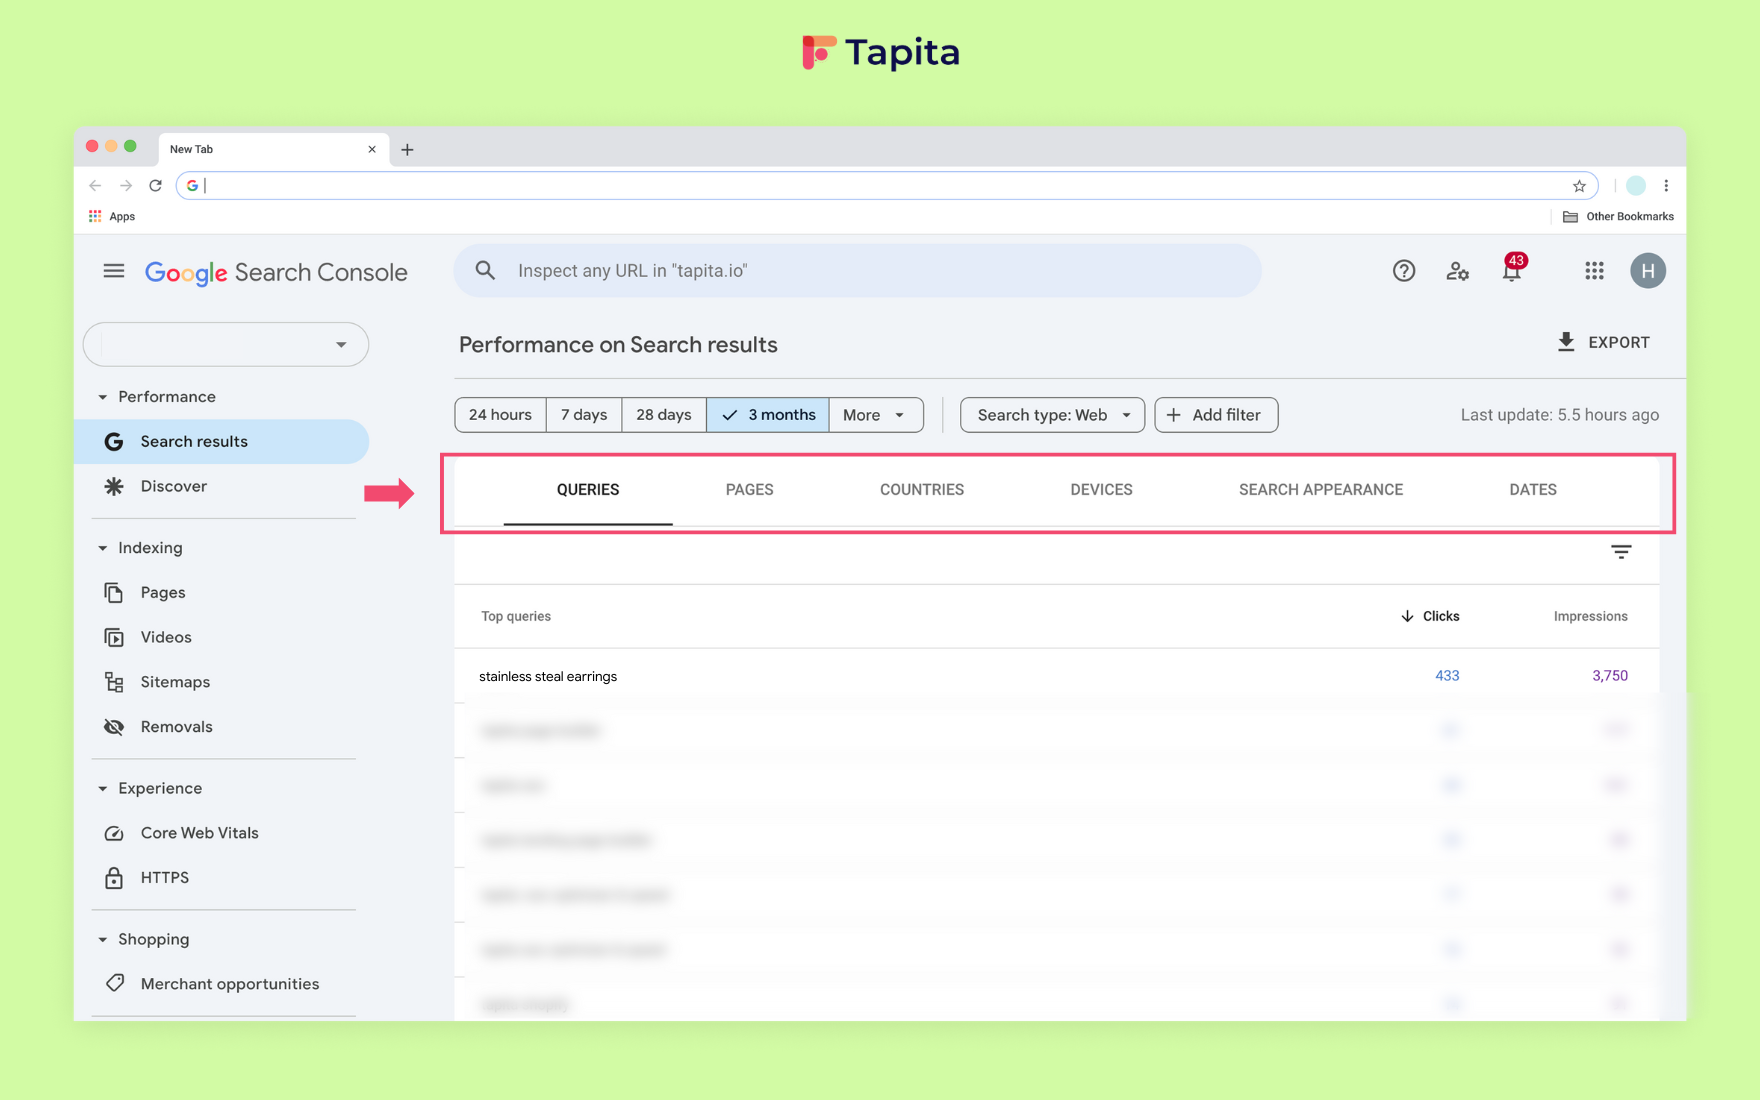
Task: Switch to the Dates tab
Action: (1533, 490)
